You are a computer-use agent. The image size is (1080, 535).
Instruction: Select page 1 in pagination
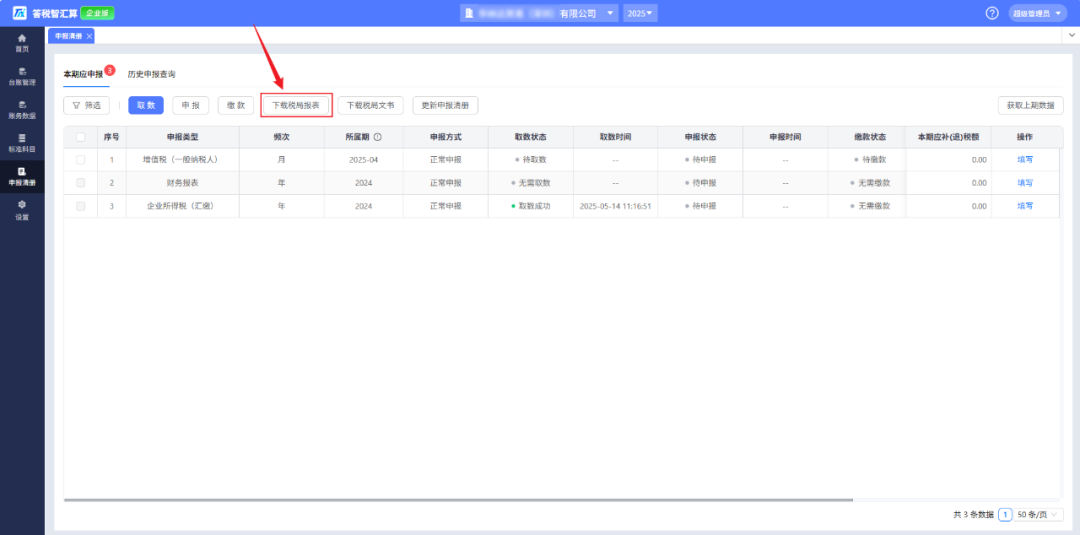1005,514
